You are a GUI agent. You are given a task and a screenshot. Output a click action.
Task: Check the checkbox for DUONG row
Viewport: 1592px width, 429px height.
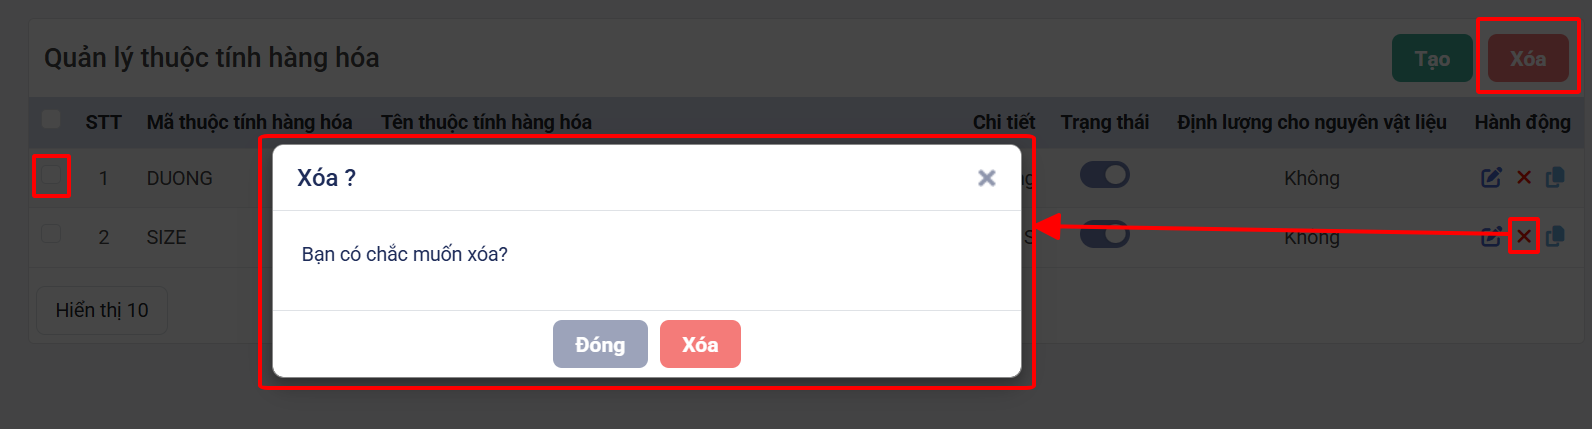[51, 176]
